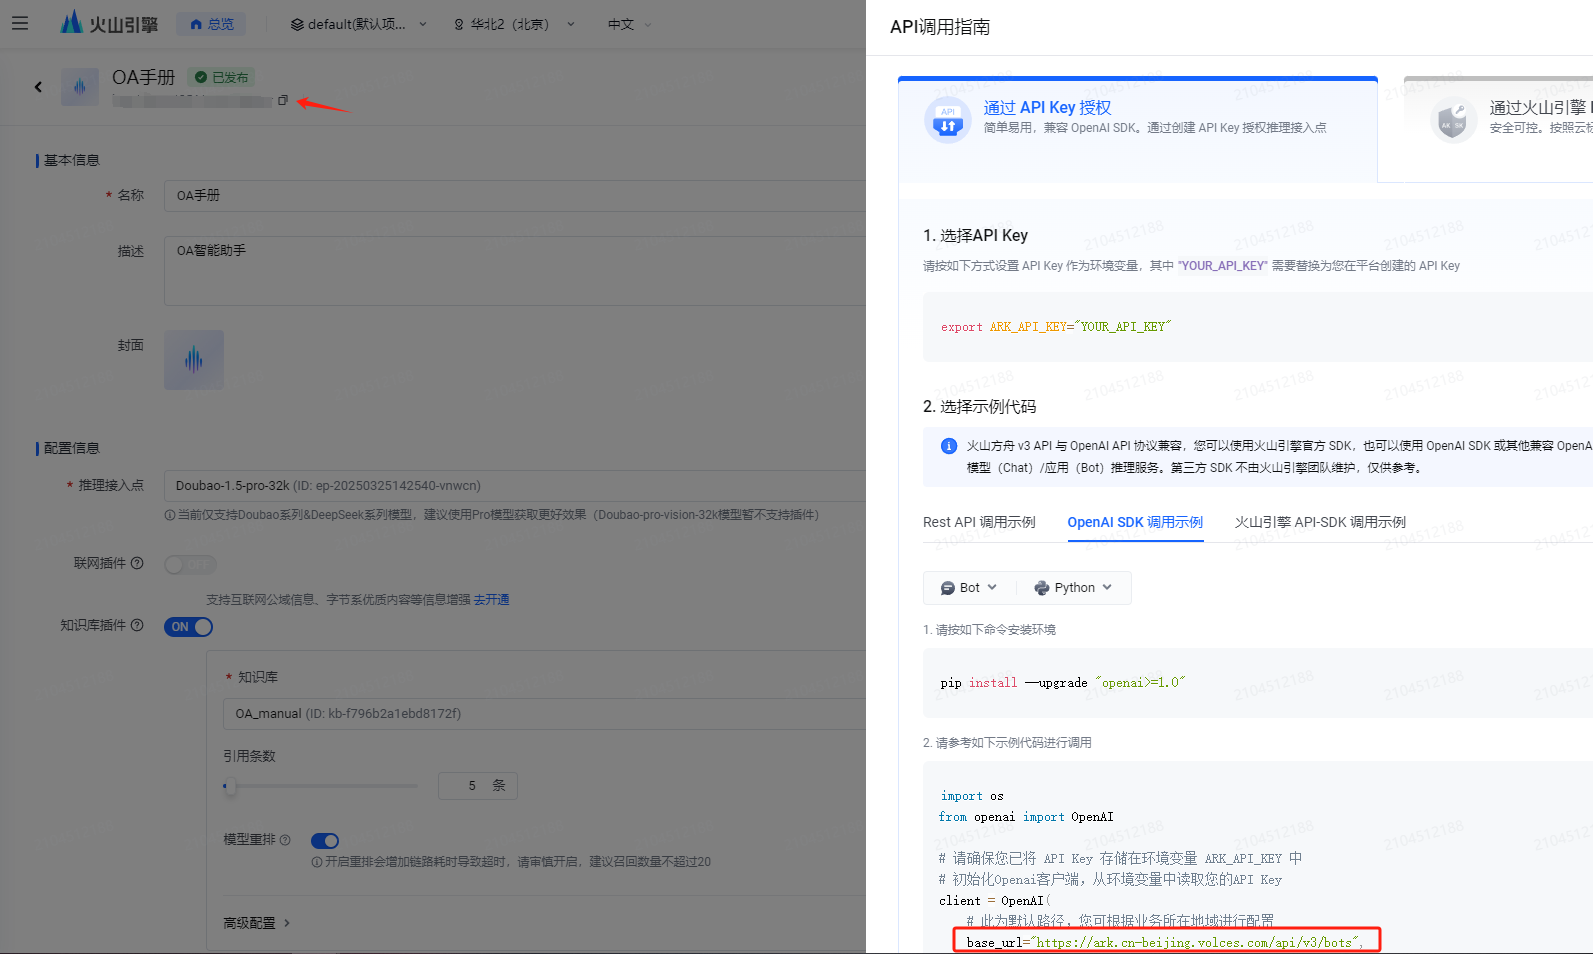1593x954 pixels.
Task: Click the 配置信息 section heading
Action: click(x=72, y=448)
